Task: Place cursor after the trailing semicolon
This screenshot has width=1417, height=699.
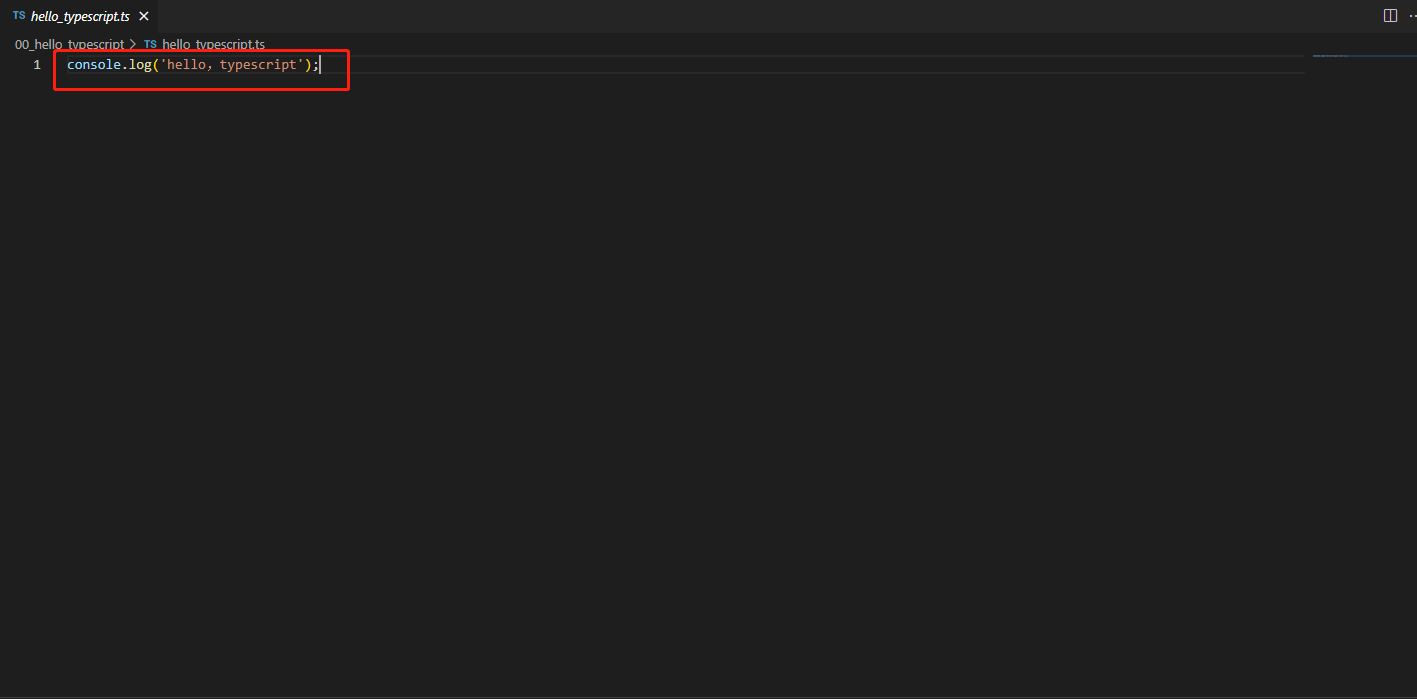Action: point(318,65)
